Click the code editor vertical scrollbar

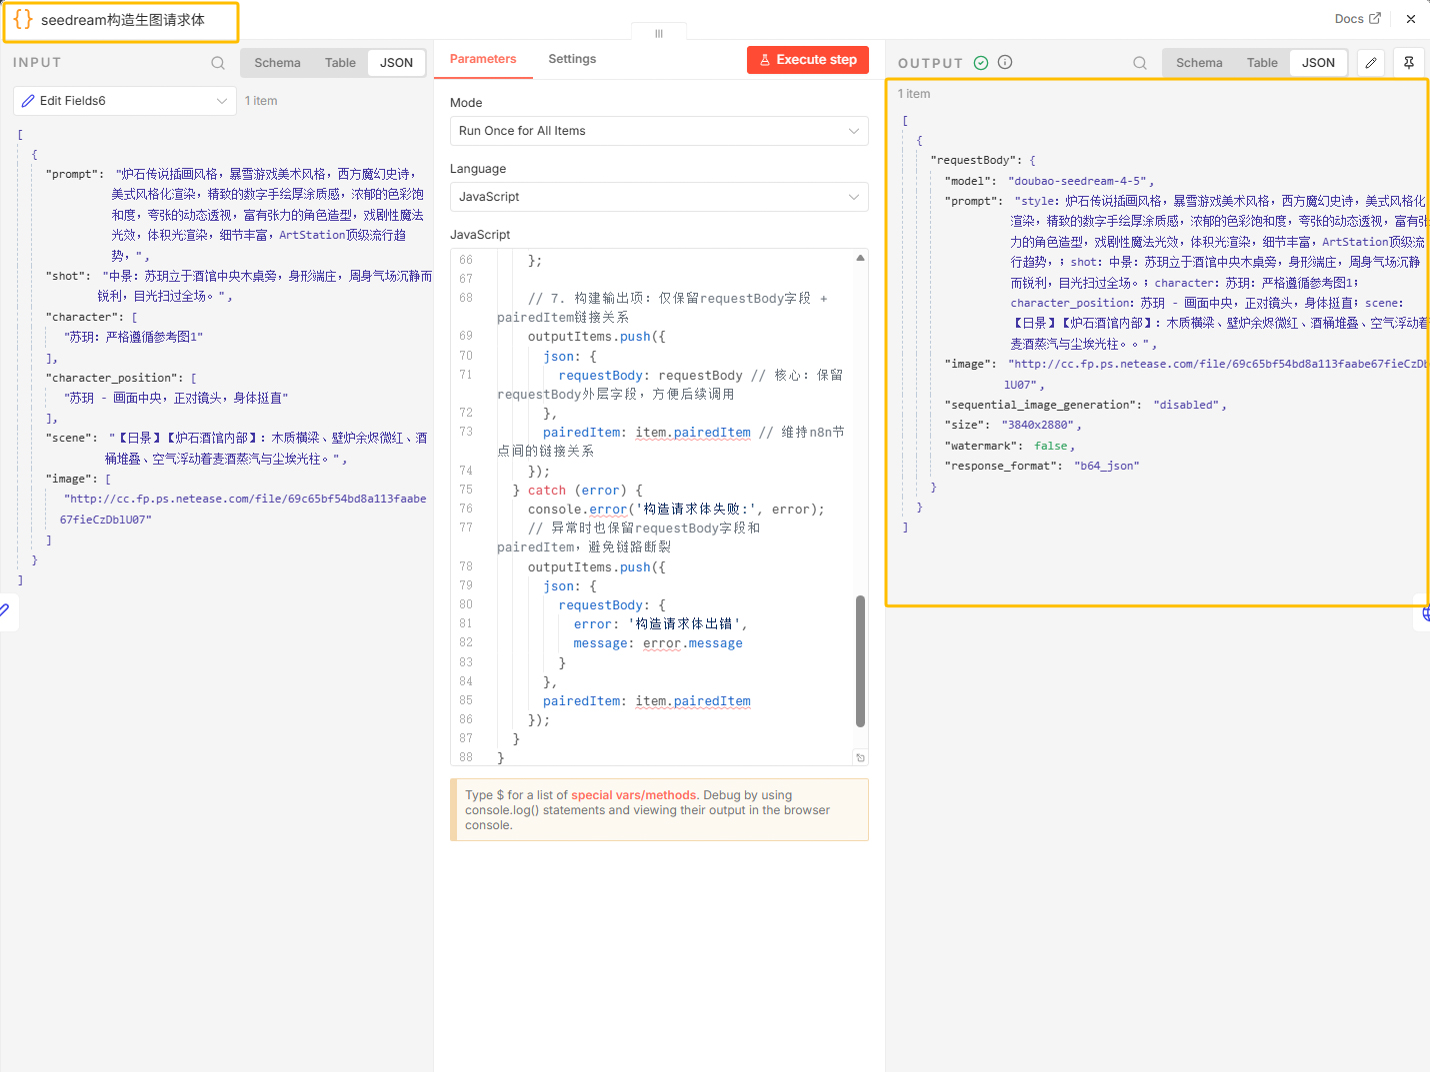pyautogui.click(x=860, y=661)
